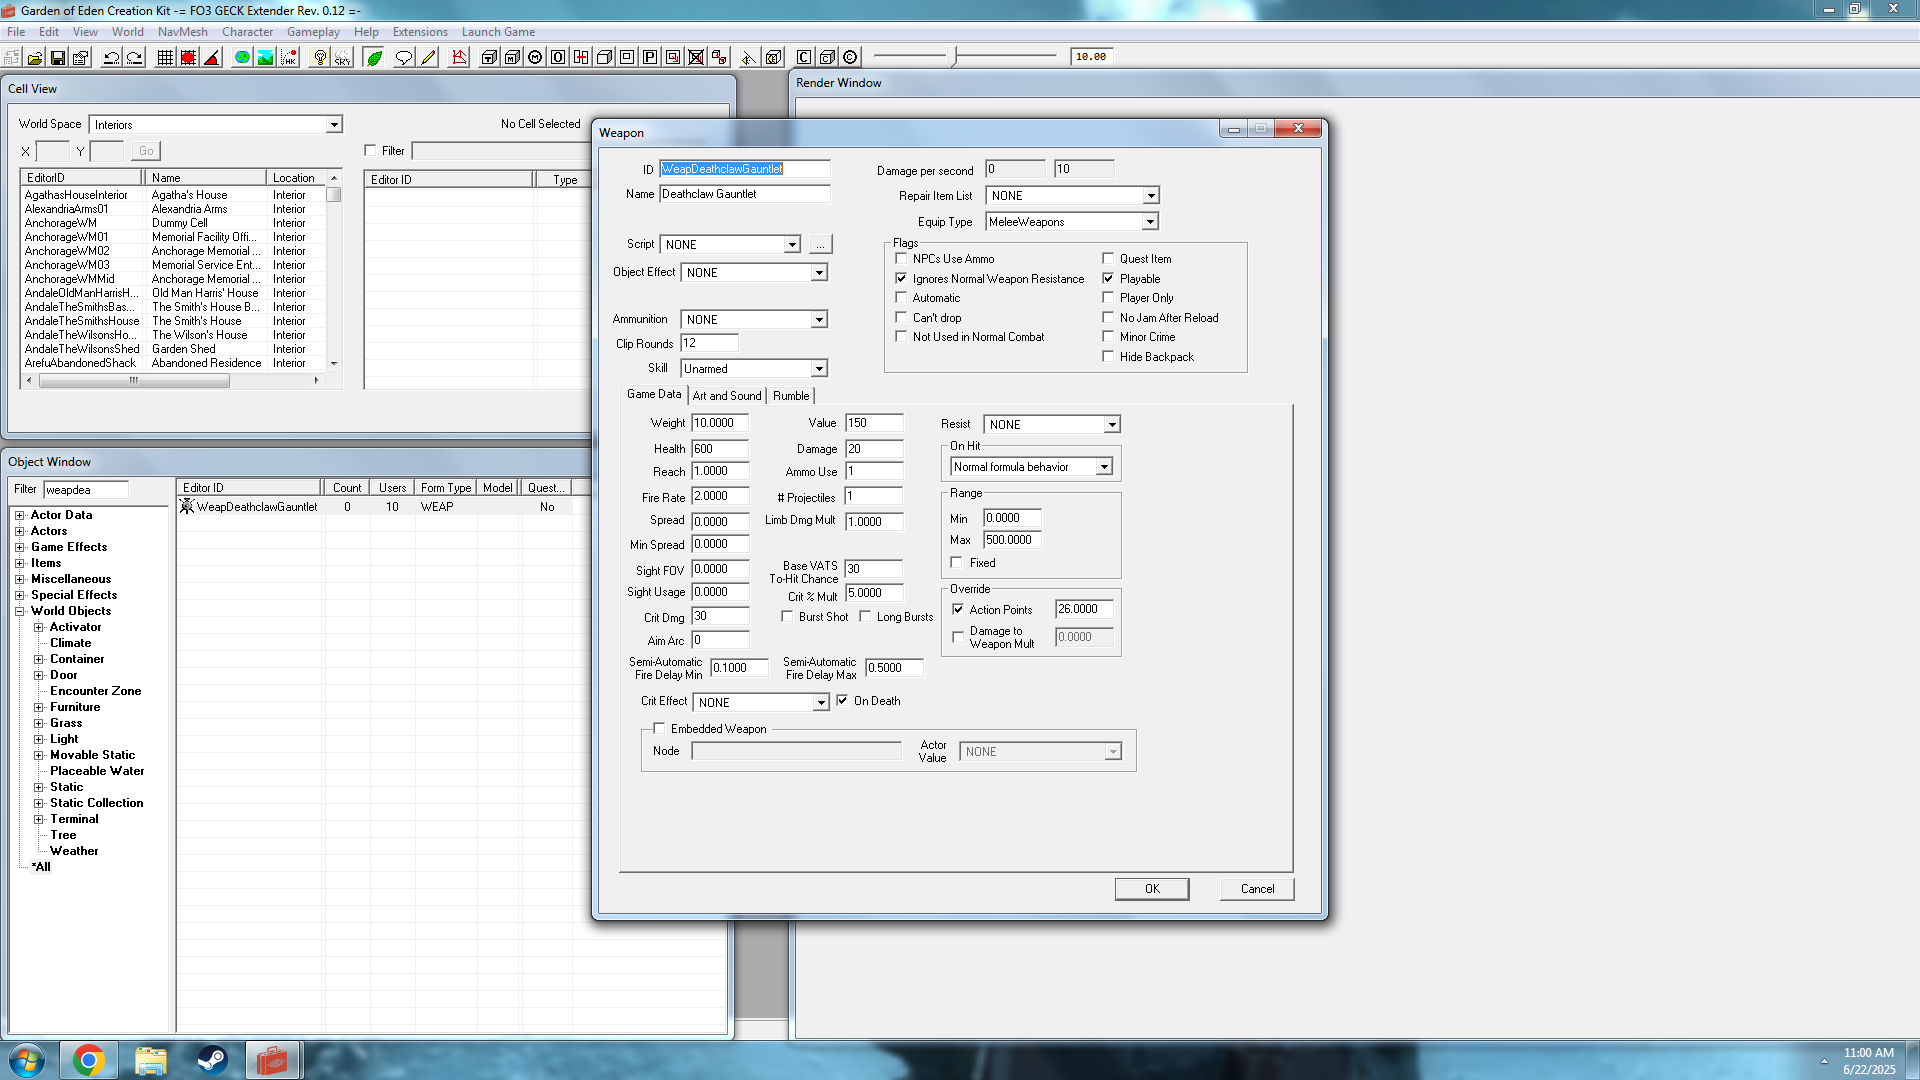Open the Gameplay menu
Screen dimensions: 1920x1080
tap(313, 32)
